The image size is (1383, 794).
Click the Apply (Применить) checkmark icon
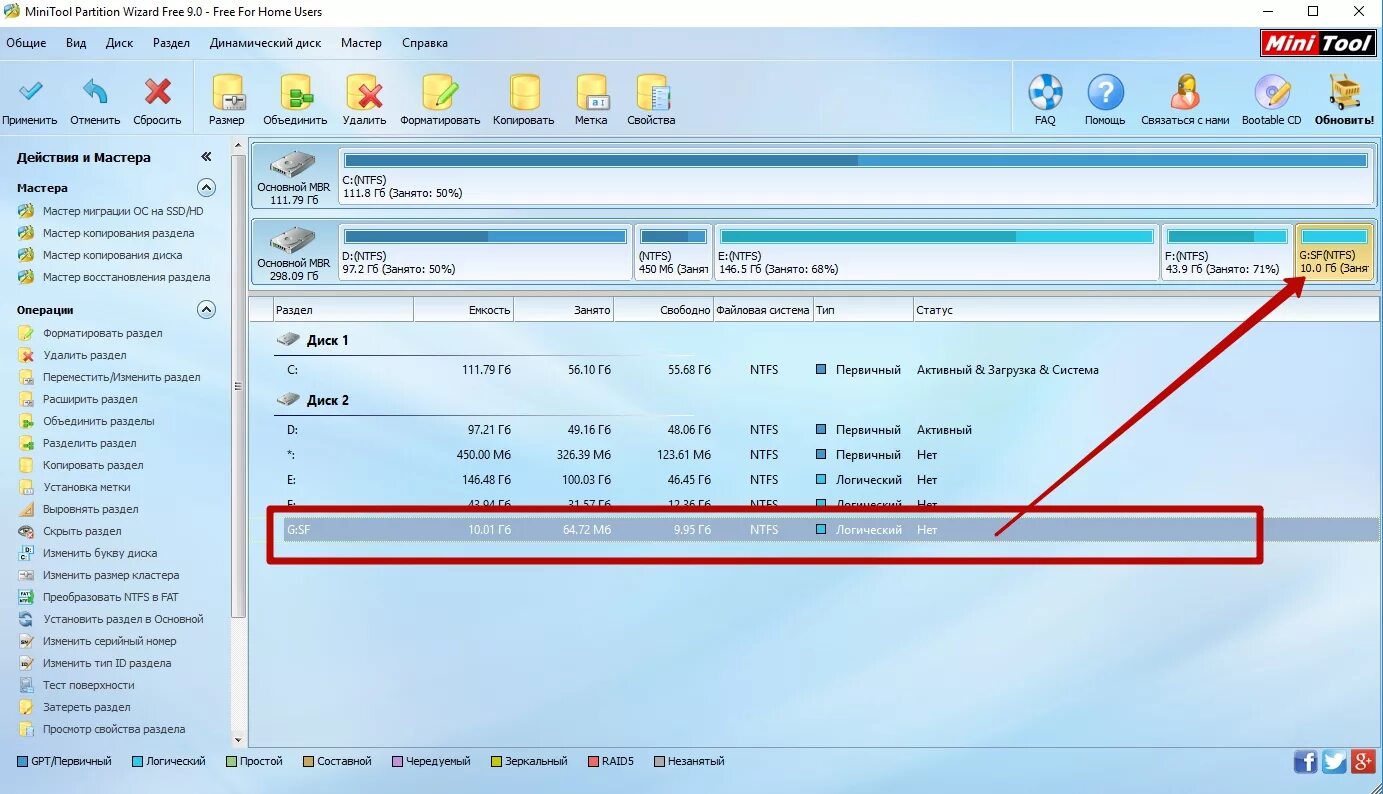pyautogui.click(x=30, y=93)
